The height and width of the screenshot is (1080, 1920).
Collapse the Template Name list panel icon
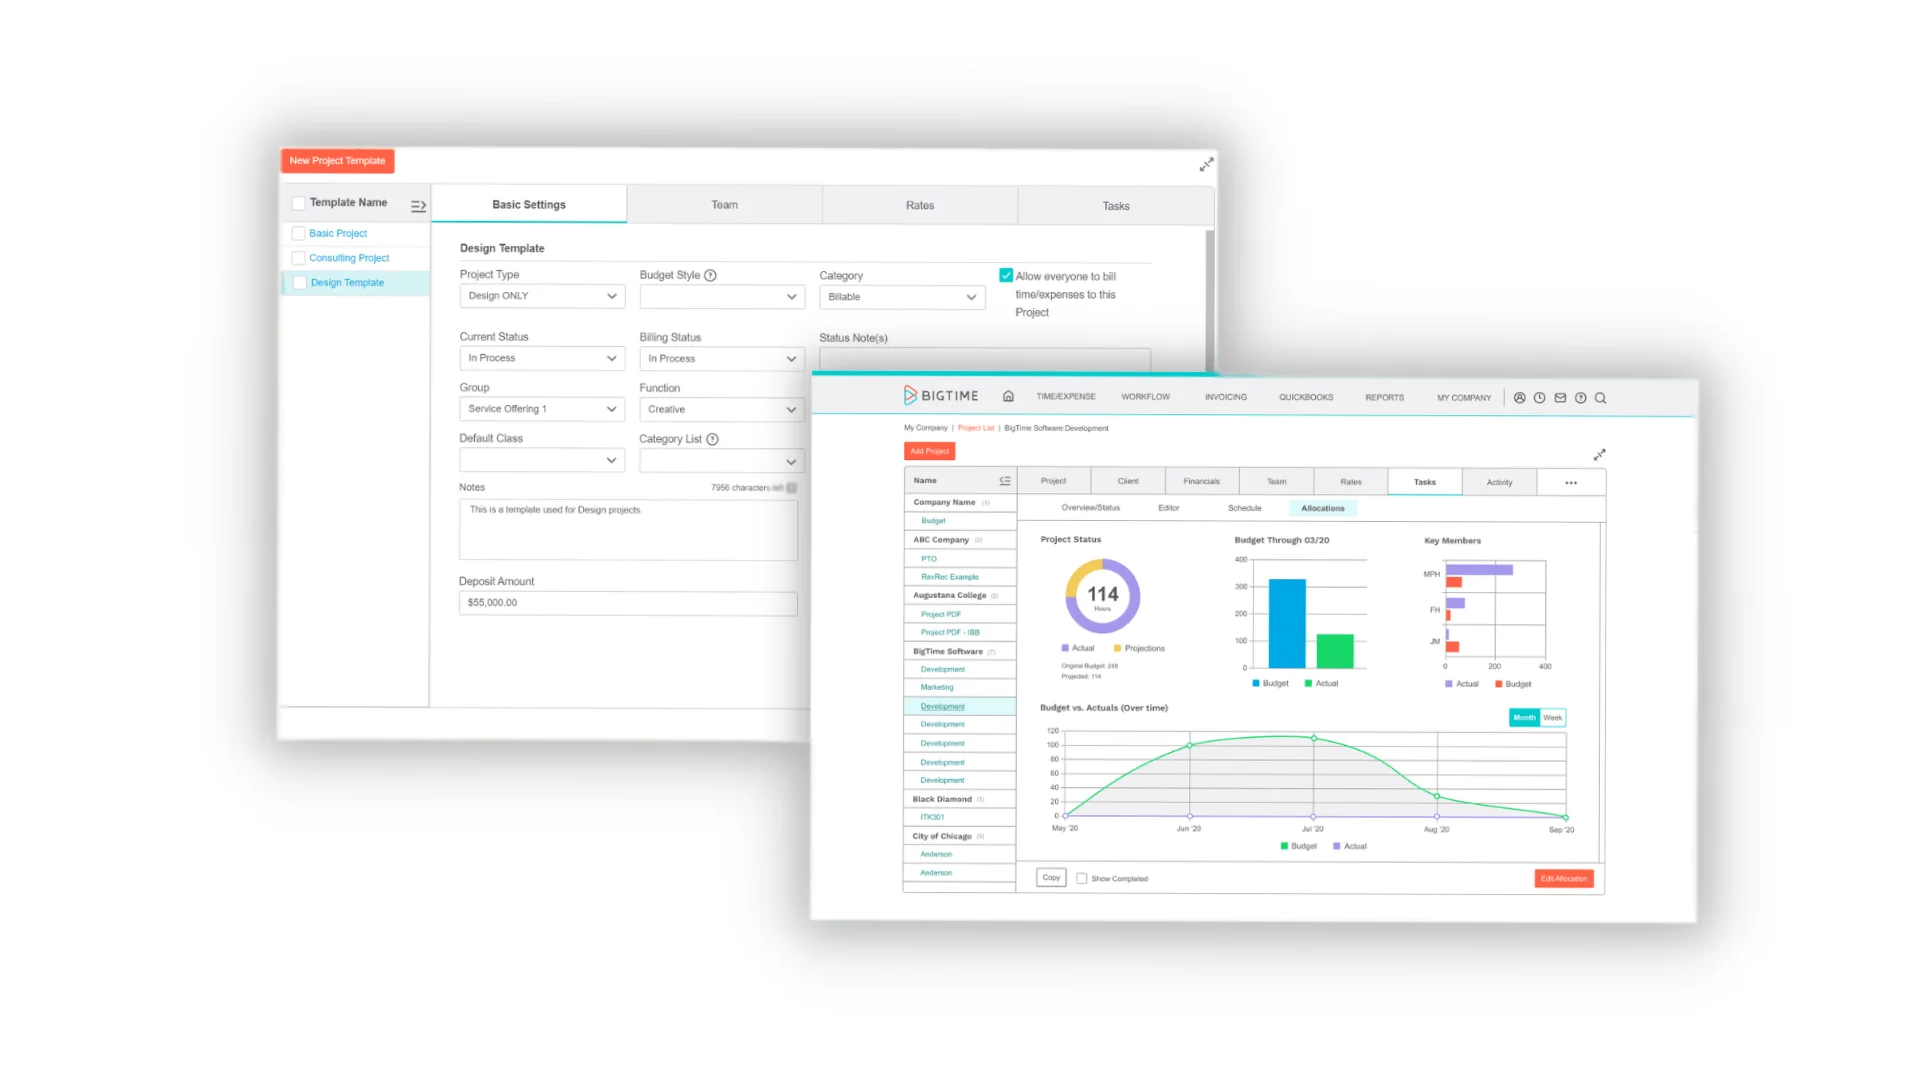(x=418, y=206)
